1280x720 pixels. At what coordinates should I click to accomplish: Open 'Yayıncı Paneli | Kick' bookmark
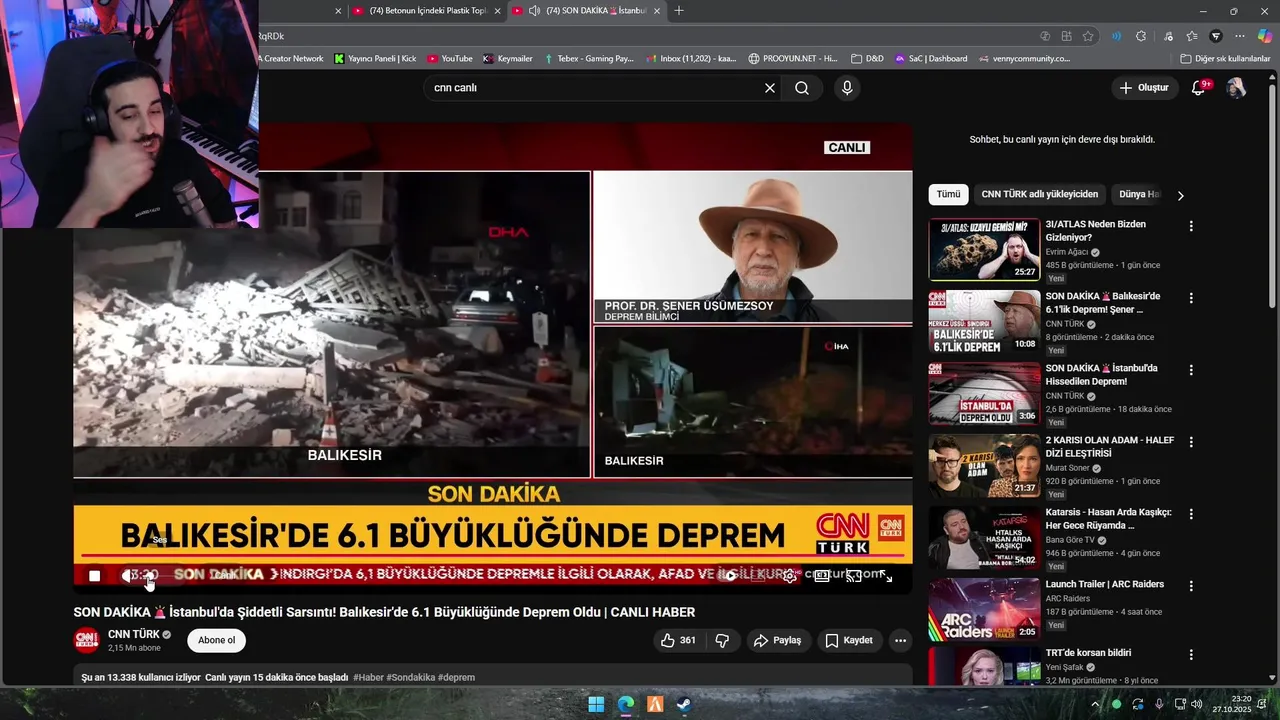[x=375, y=59]
